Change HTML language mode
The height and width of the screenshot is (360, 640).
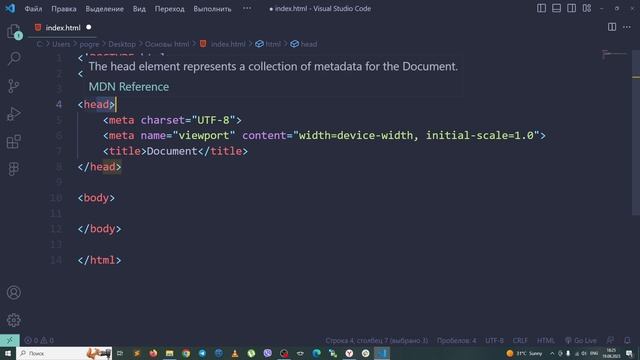(546, 340)
